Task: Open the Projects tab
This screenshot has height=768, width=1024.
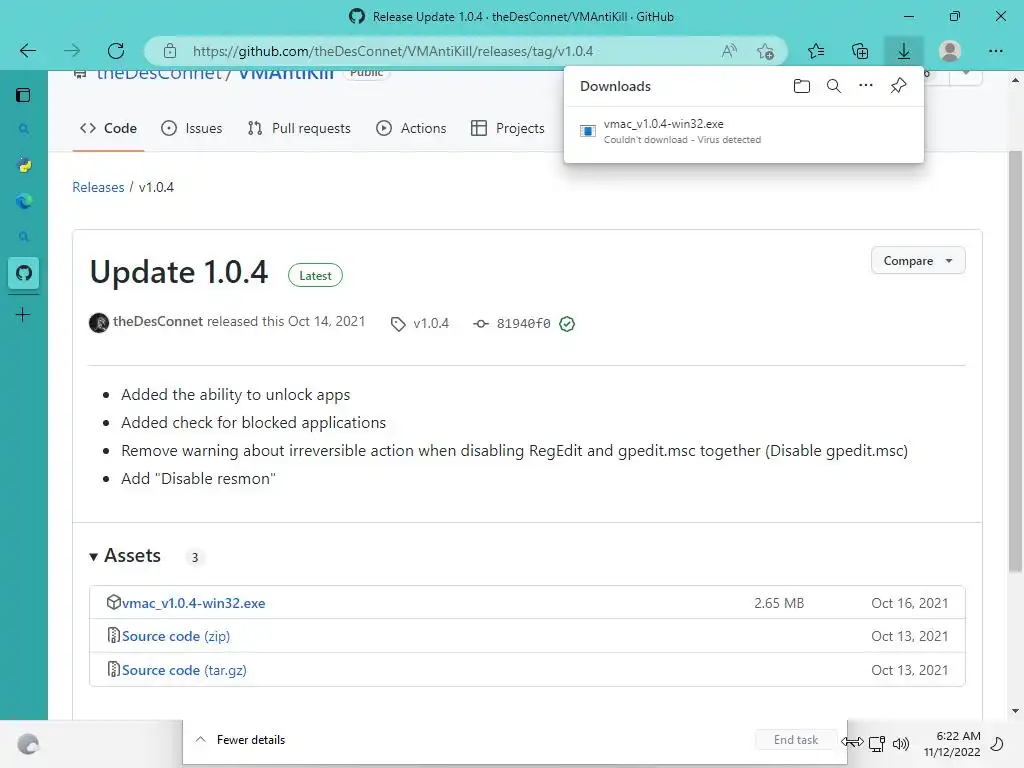Action: (x=507, y=128)
